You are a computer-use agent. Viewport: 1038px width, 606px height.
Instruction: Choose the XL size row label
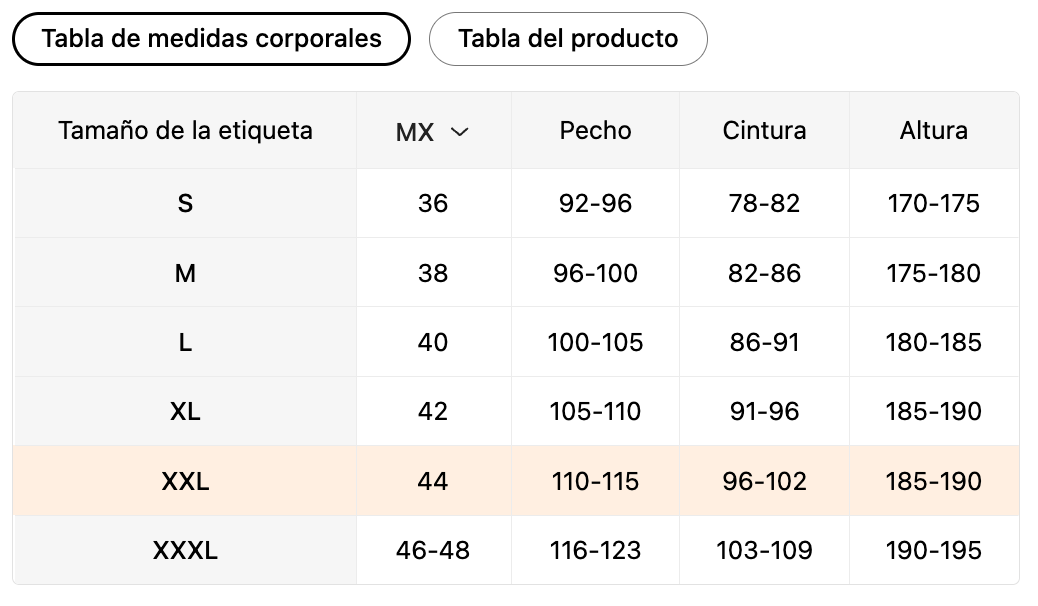coord(185,411)
